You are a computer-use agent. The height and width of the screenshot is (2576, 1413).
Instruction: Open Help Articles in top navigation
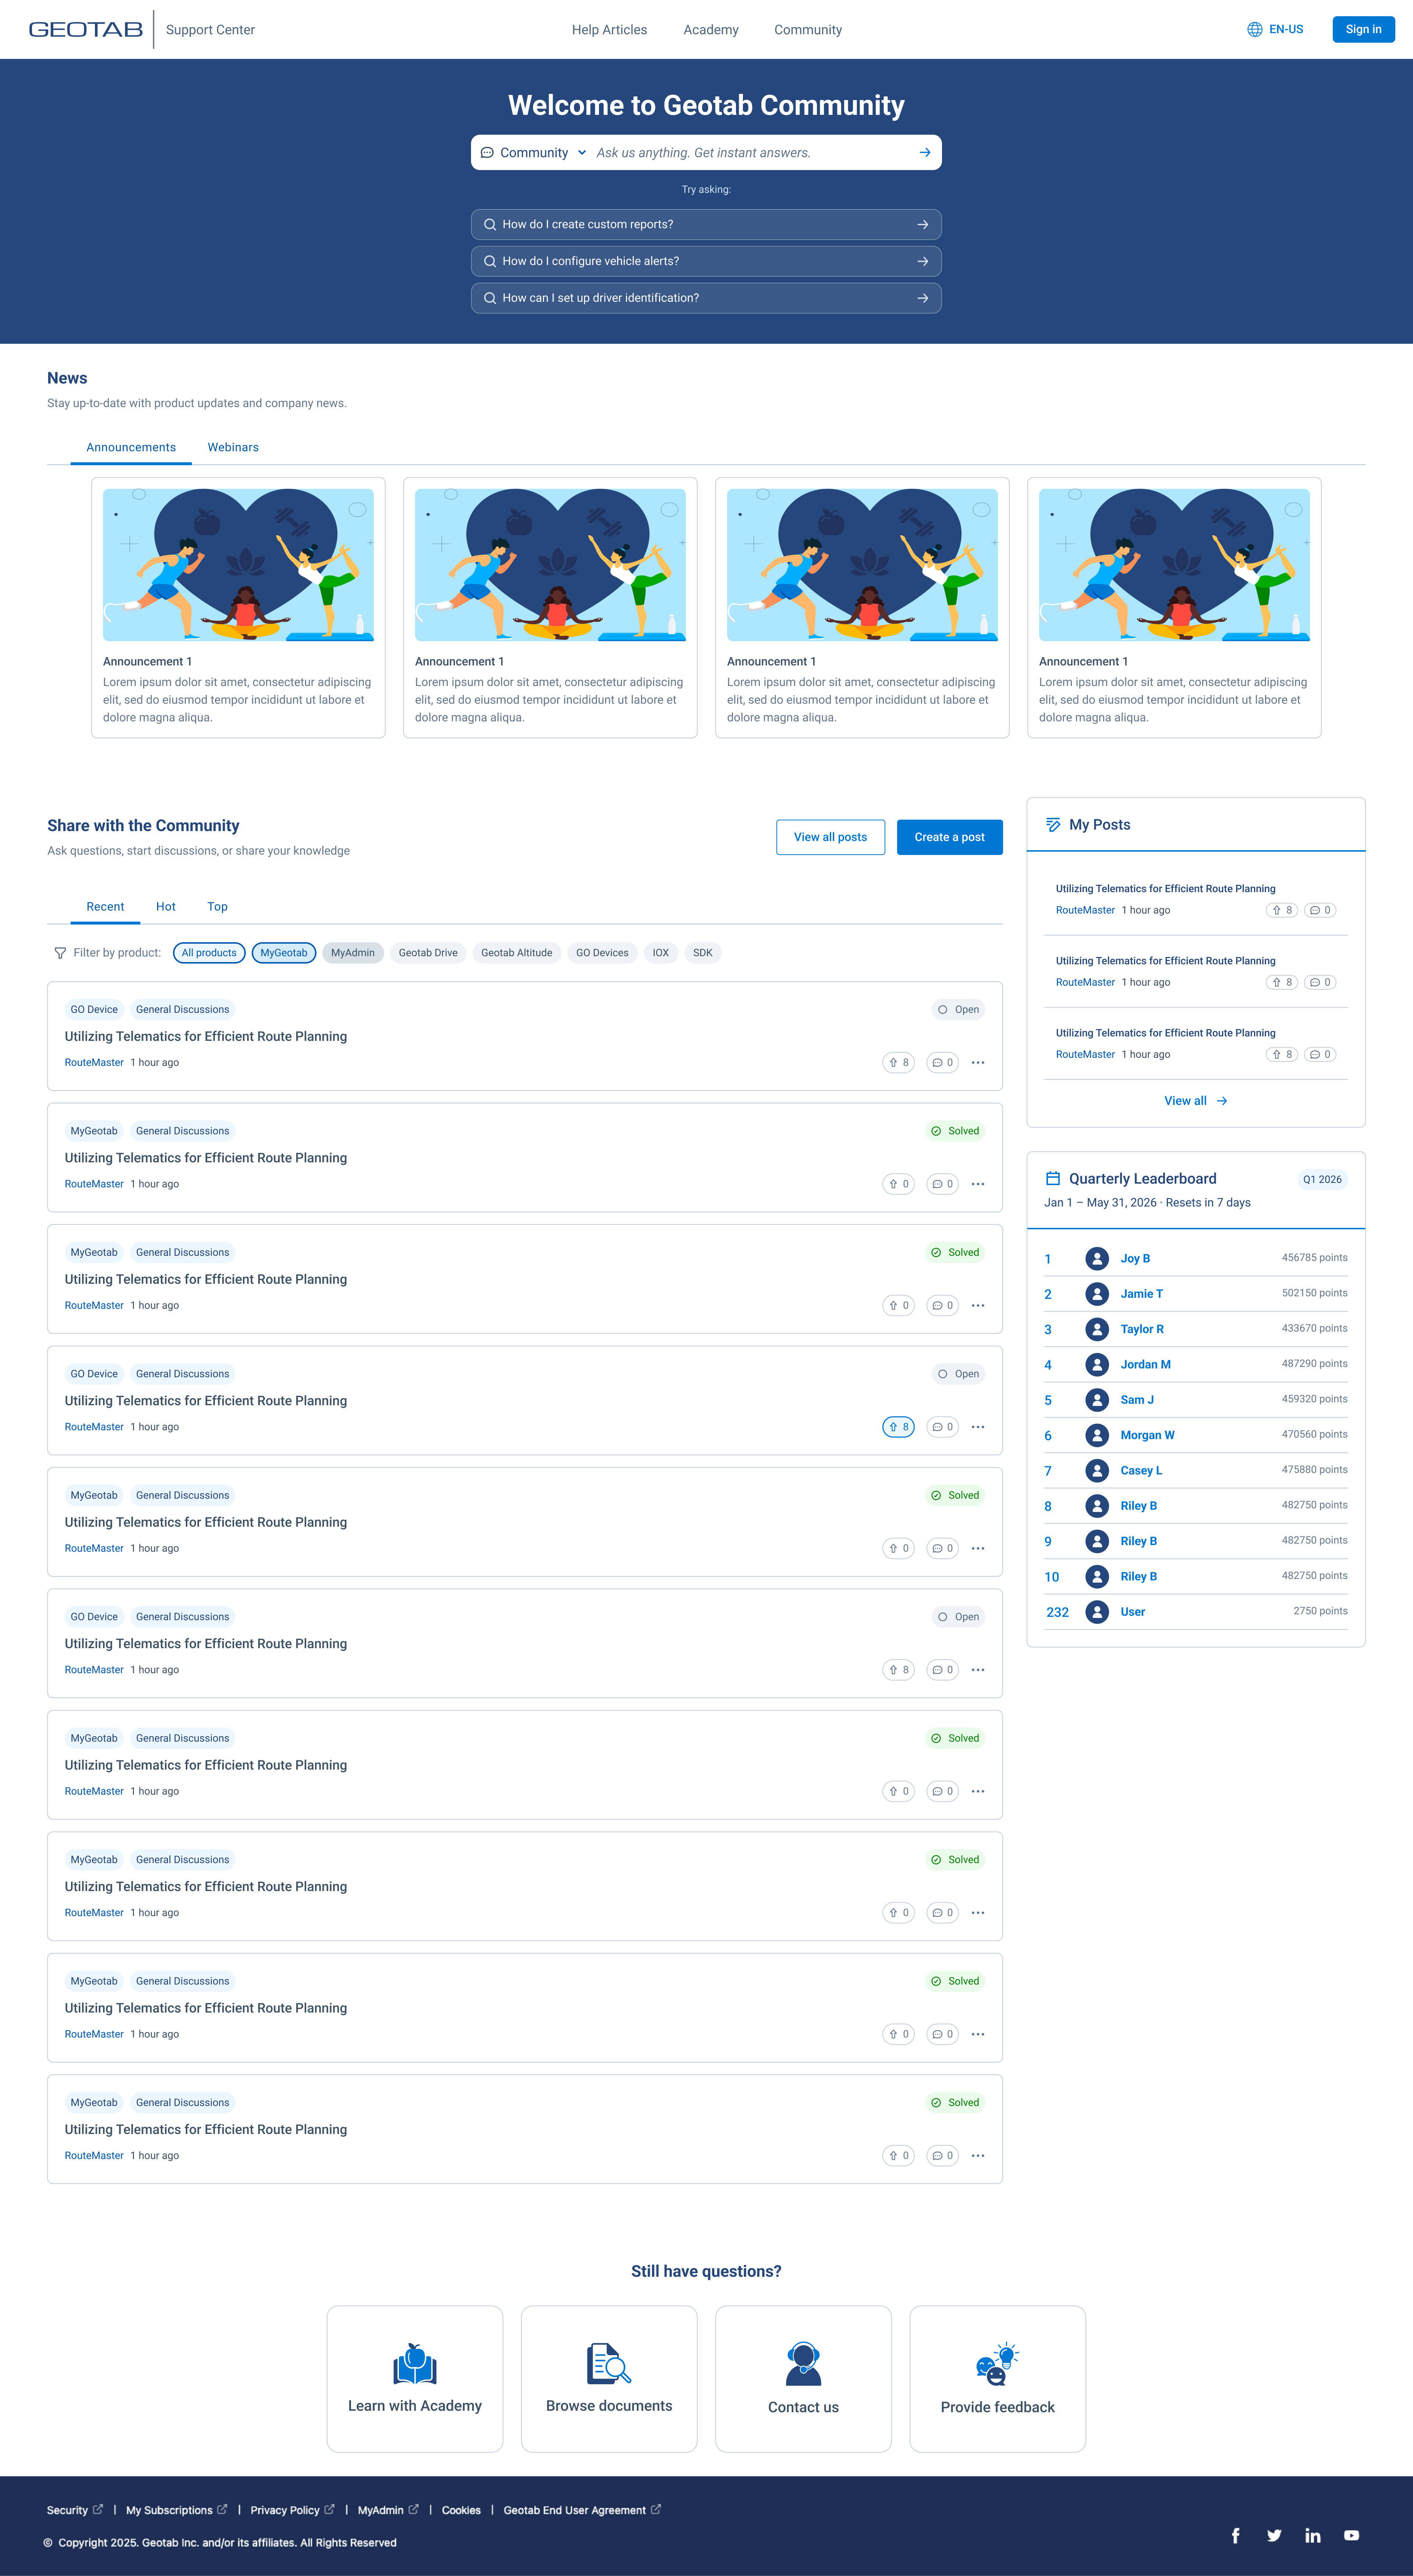click(x=609, y=30)
